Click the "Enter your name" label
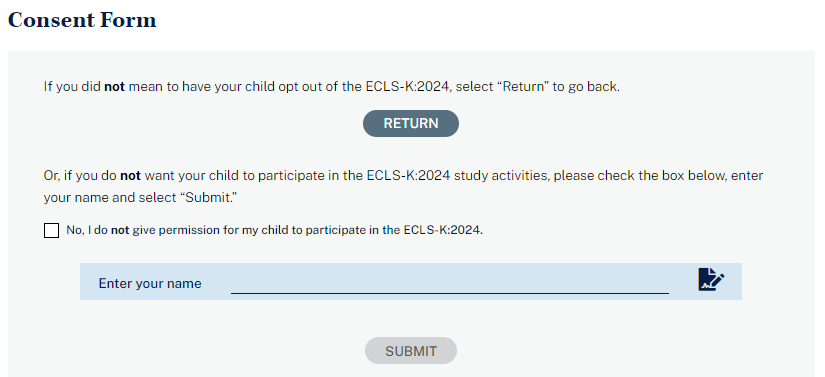 (x=150, y=283)
